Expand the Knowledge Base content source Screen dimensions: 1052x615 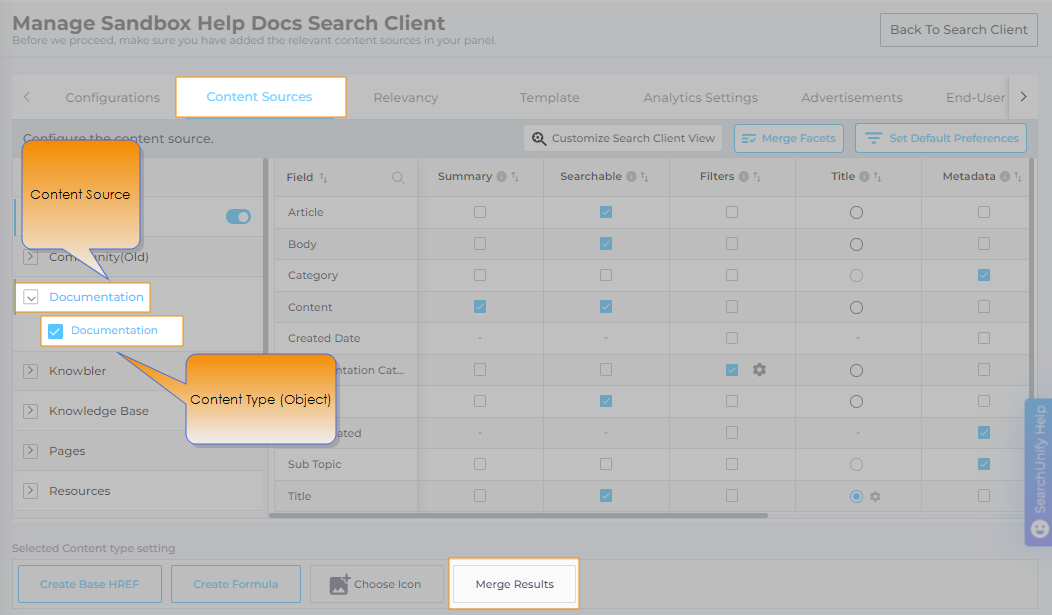click(31, 411)
